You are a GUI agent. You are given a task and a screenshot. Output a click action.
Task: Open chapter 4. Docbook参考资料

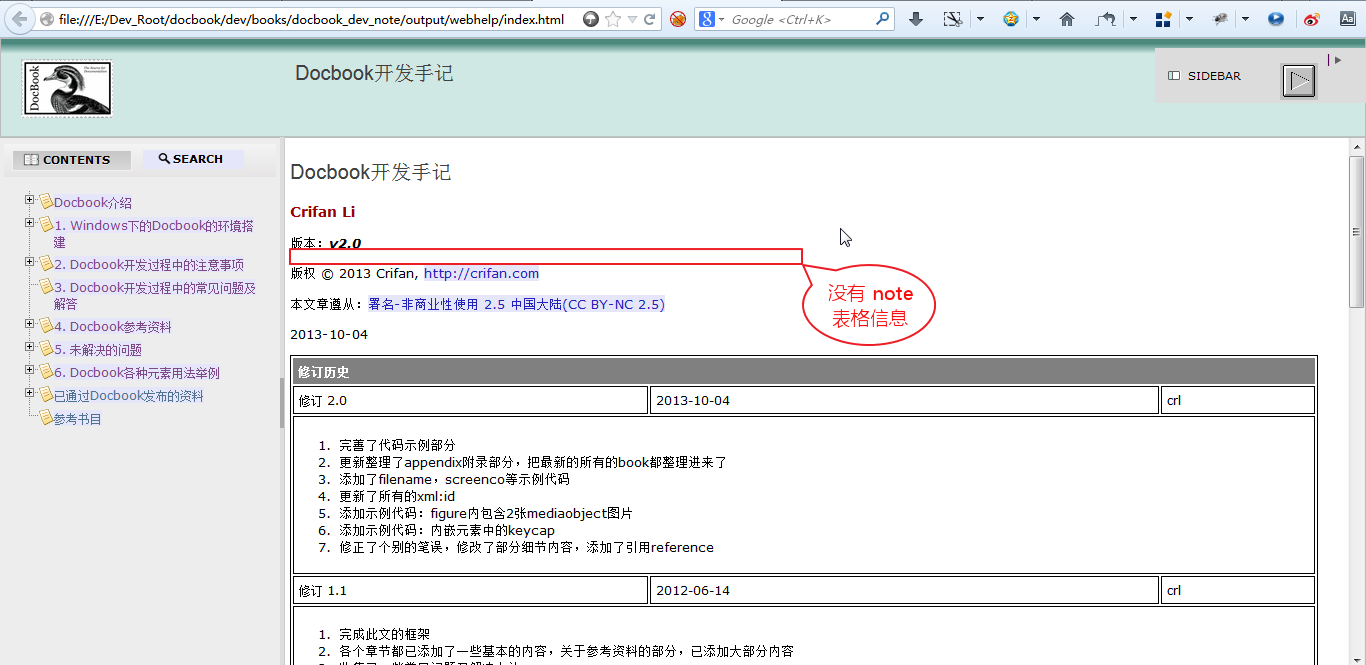point(113,327)
